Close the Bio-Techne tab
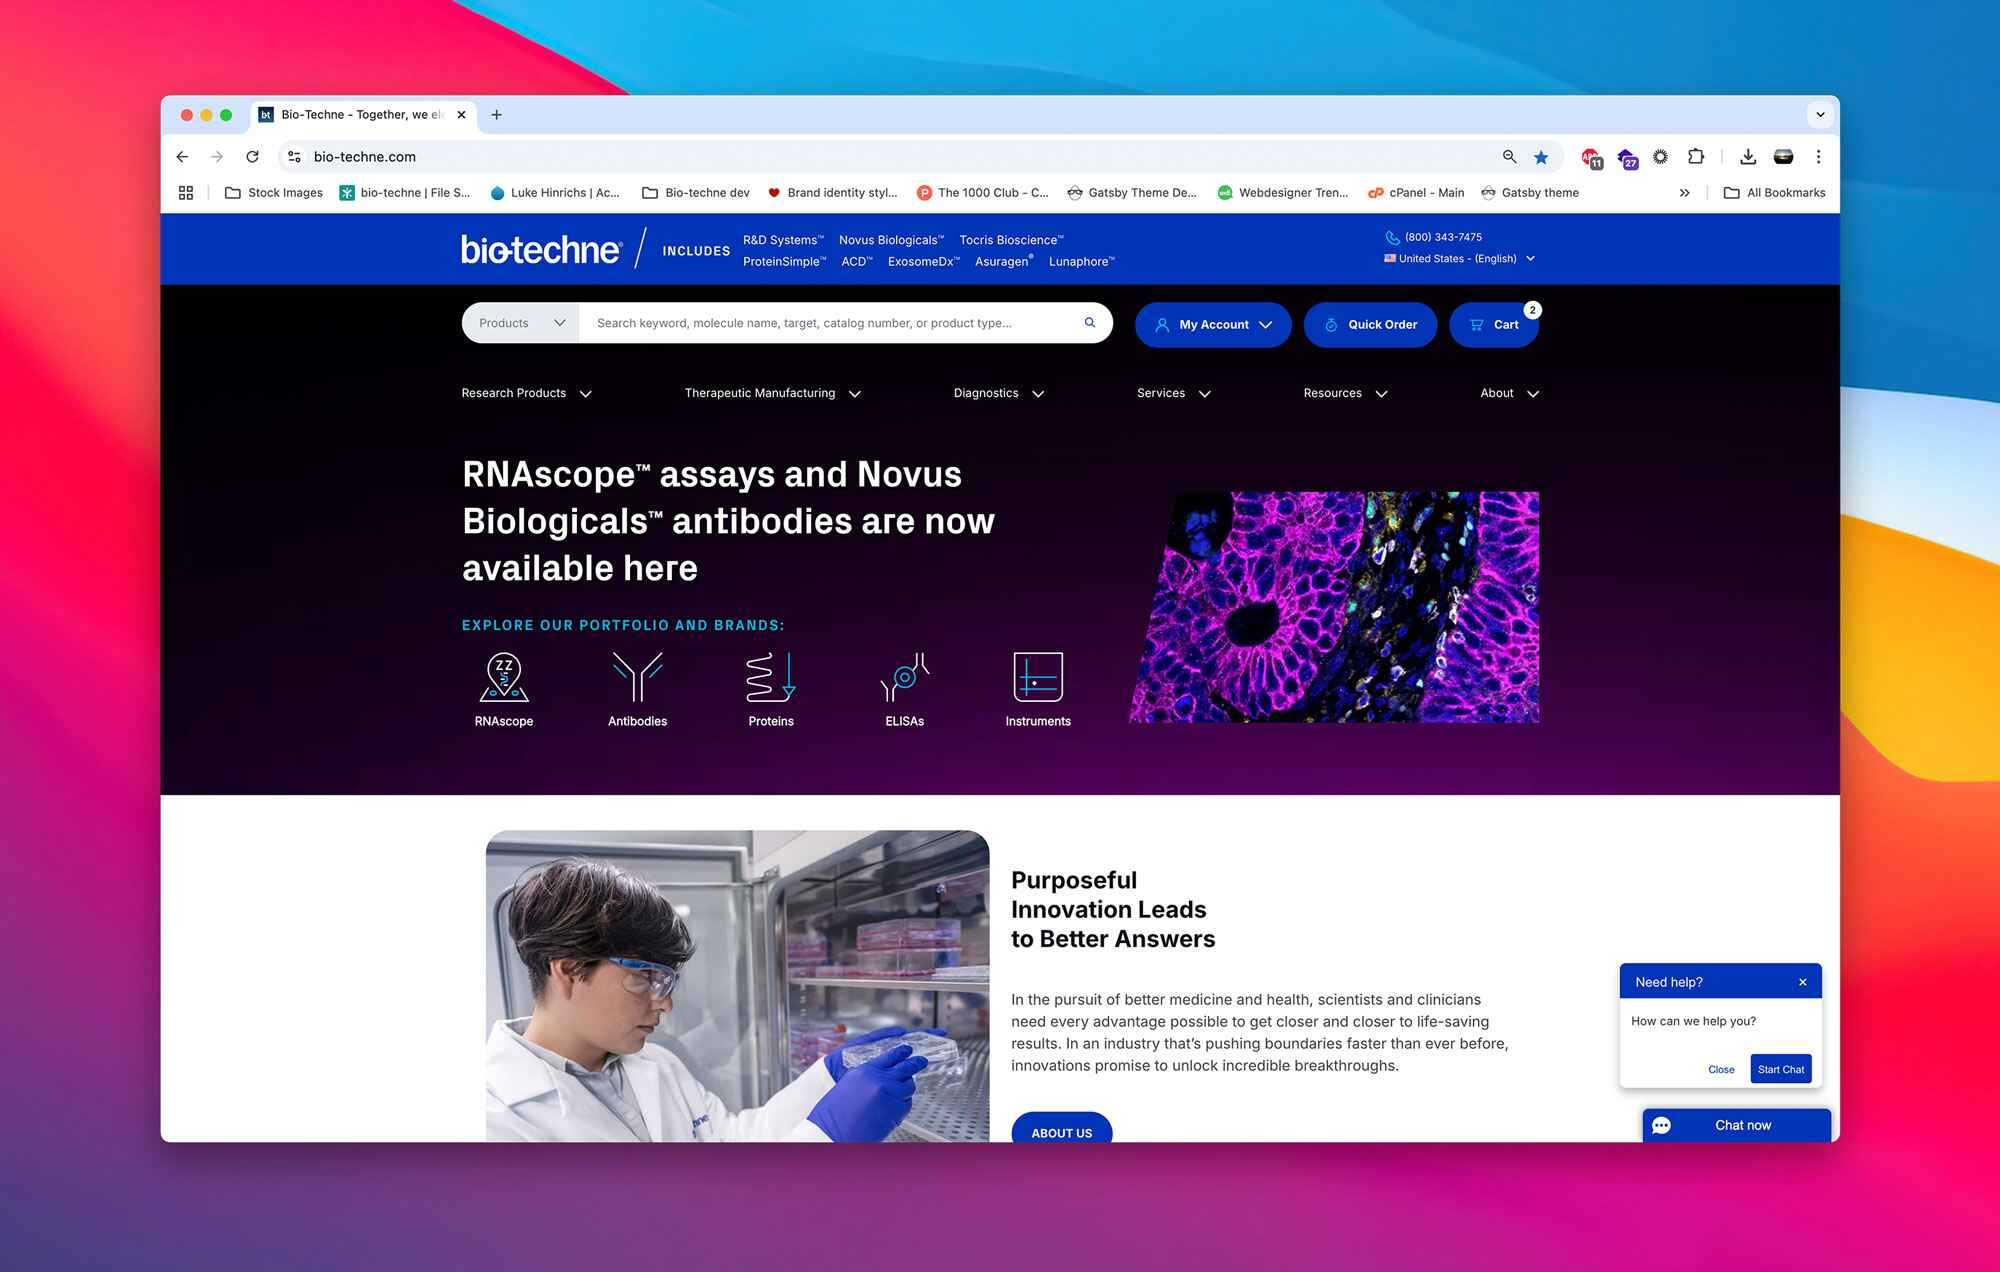 click(461, 115)
